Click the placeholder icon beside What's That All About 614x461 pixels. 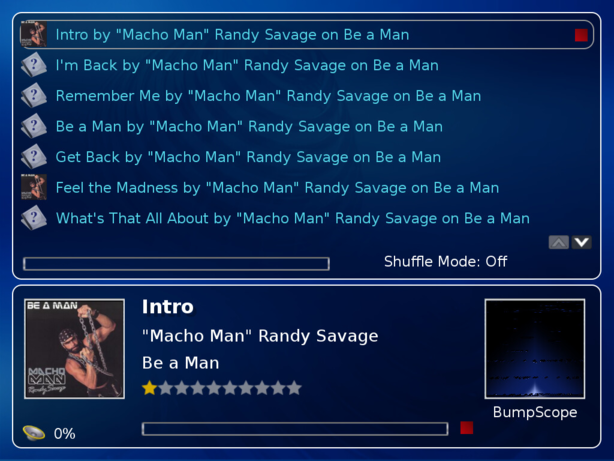(34, 217)
